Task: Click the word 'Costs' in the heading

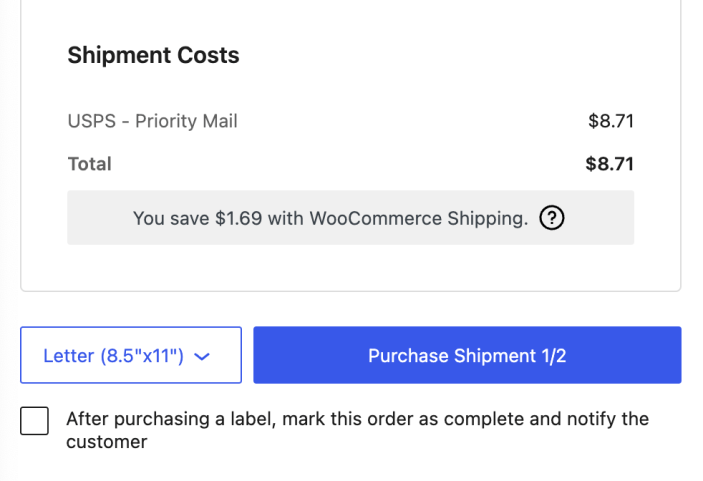Action: [x=208, y=55]
